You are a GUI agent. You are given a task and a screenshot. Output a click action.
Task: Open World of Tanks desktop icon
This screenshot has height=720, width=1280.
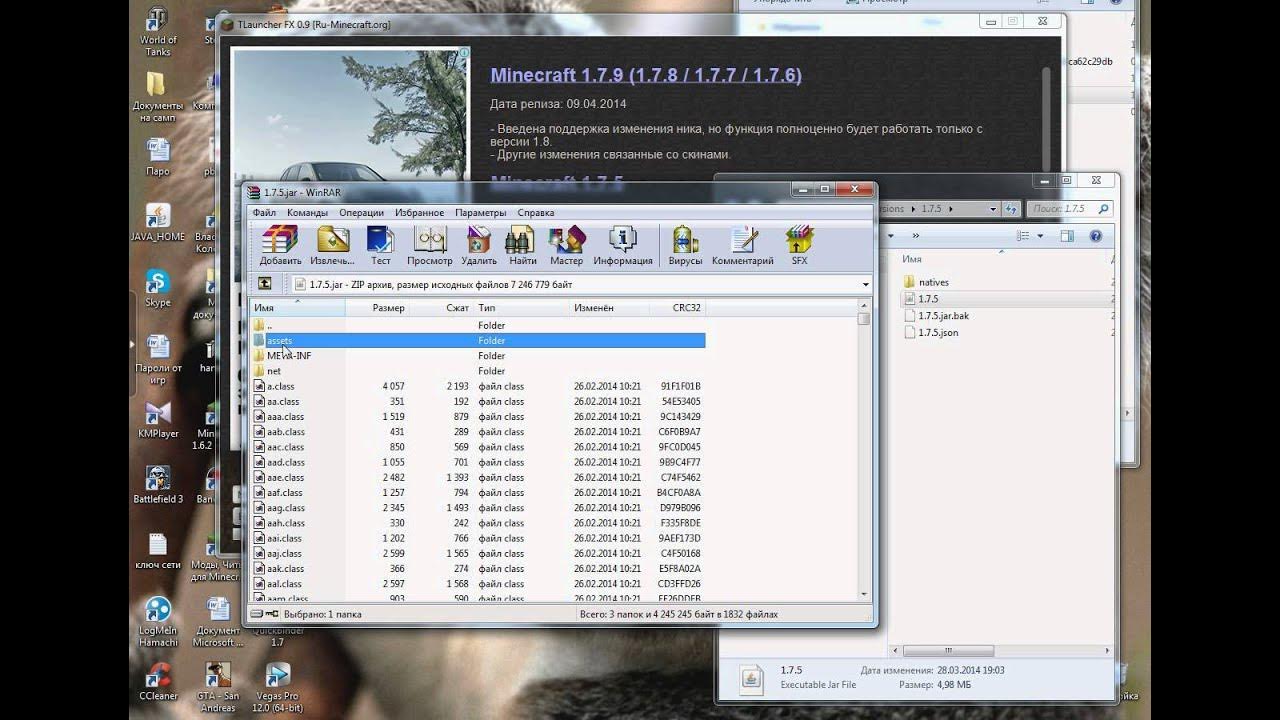click(158, 31)
